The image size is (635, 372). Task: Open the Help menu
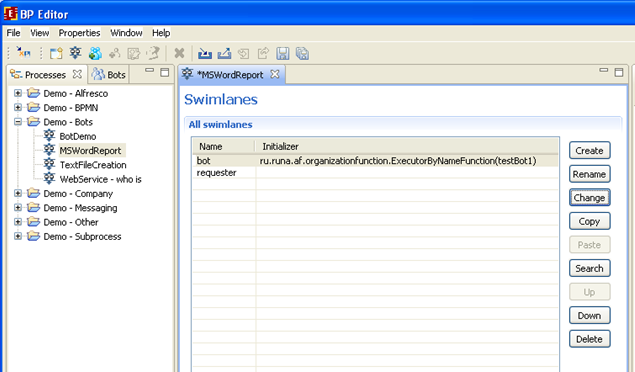coord(161,33)
